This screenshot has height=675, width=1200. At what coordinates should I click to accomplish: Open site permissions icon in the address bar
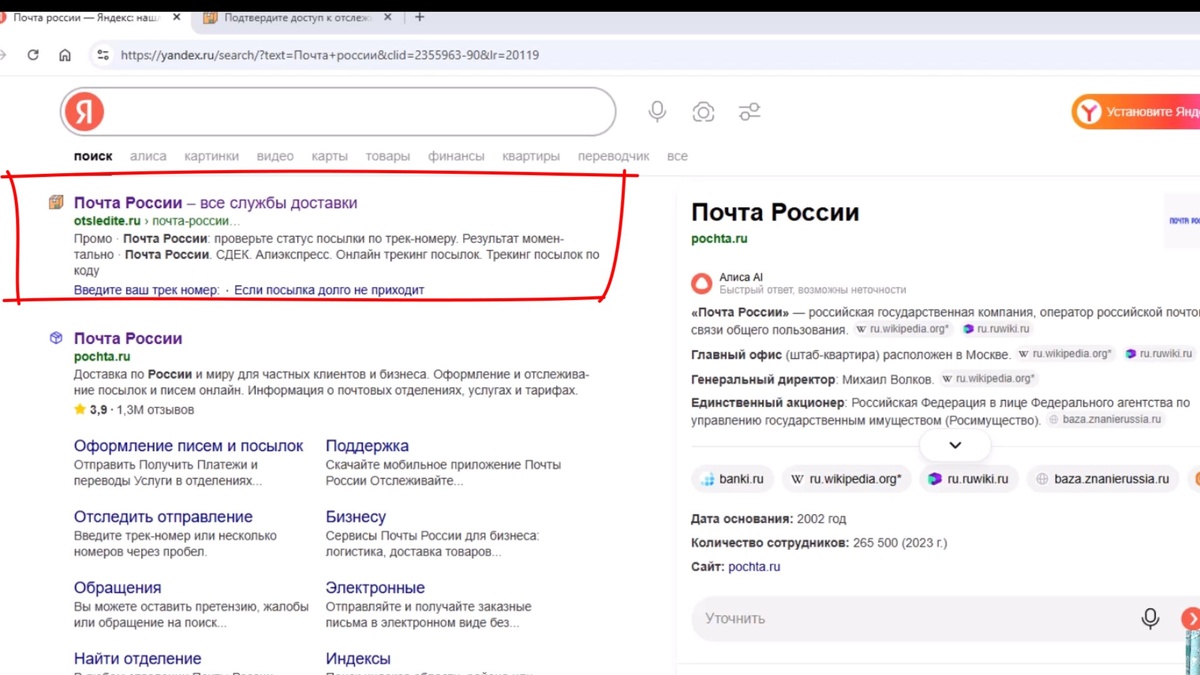point(103,55)
